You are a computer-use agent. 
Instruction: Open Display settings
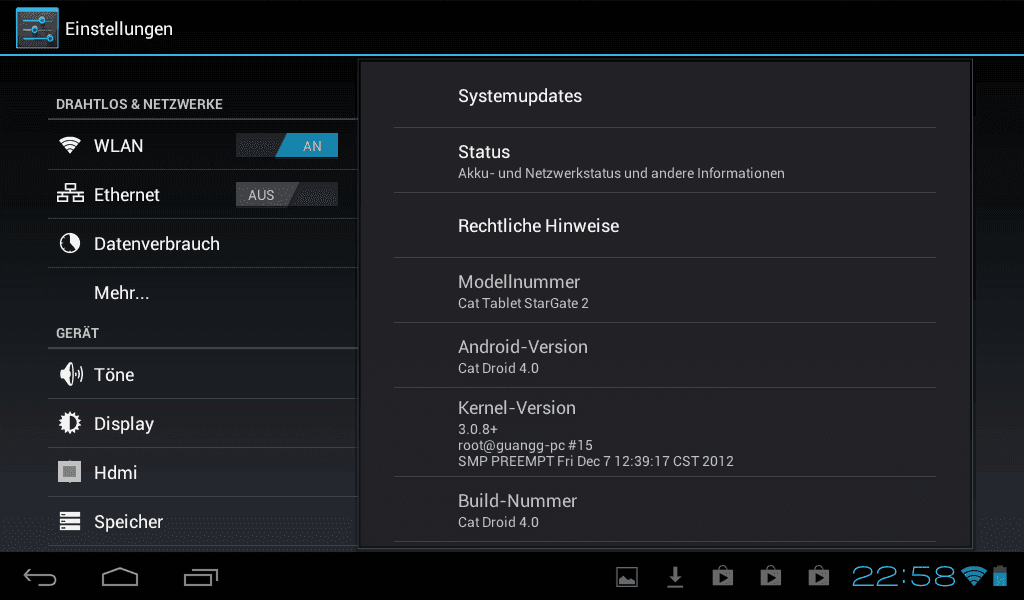pos(202,423)
